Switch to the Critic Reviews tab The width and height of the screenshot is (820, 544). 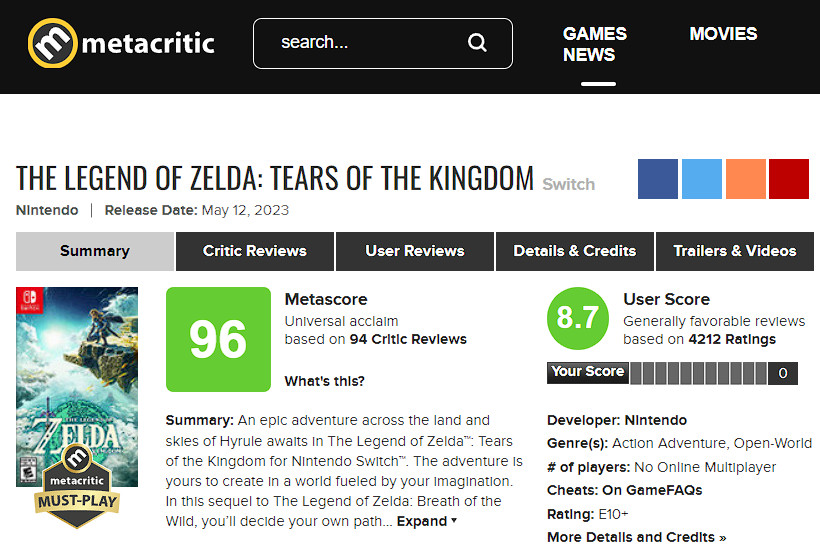255,251
